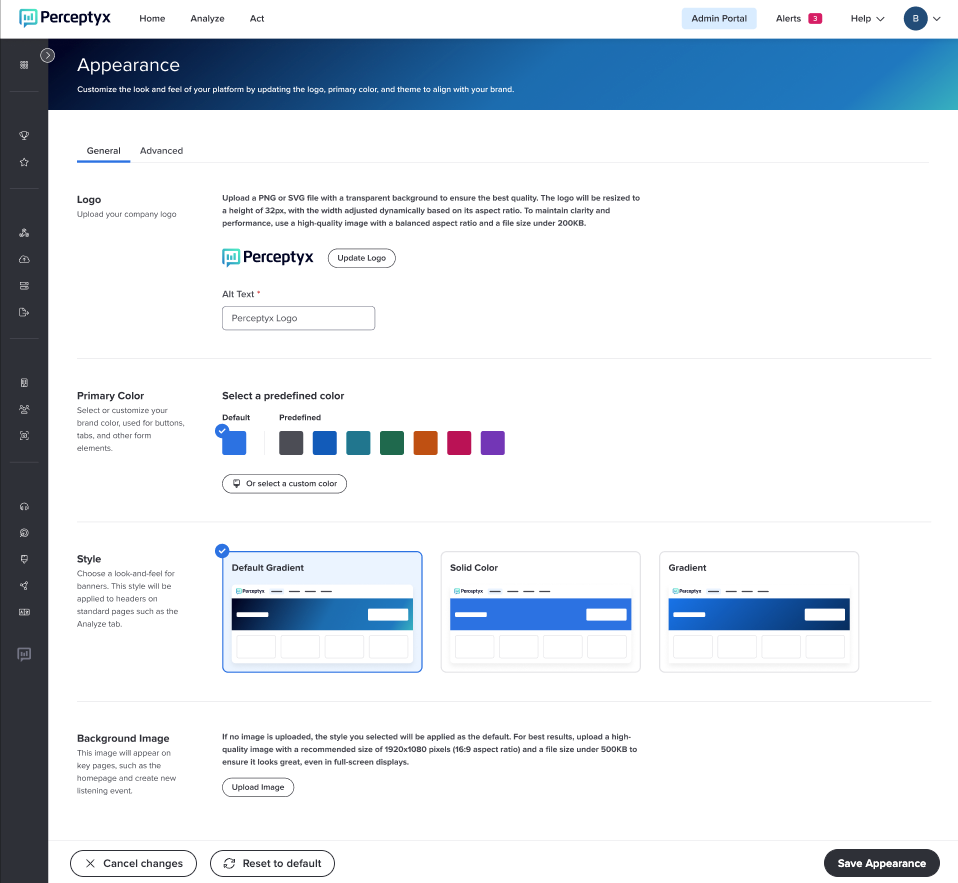This screenshot has height=883, width=958.
Task: Click the Primary Color section title
Action: (111, 396)
